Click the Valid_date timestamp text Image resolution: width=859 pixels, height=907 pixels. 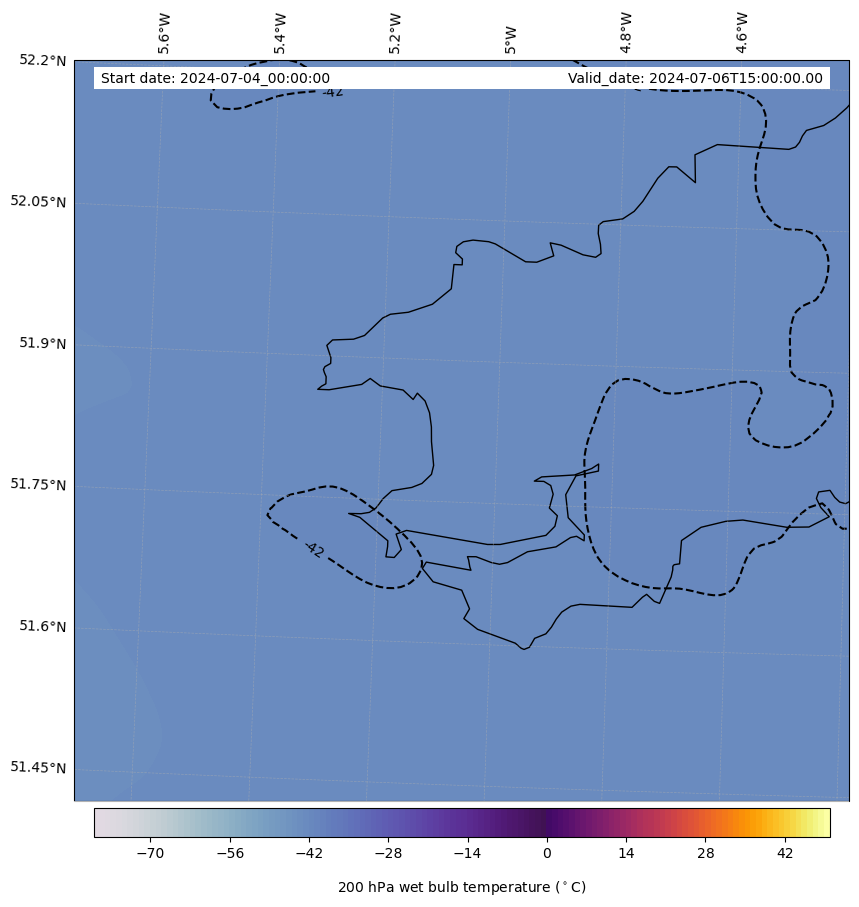click(x=695, y=78)
